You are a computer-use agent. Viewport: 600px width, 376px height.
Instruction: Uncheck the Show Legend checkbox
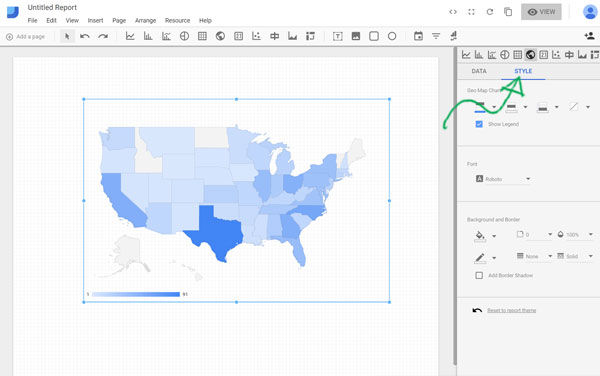(x=479, y=124)
